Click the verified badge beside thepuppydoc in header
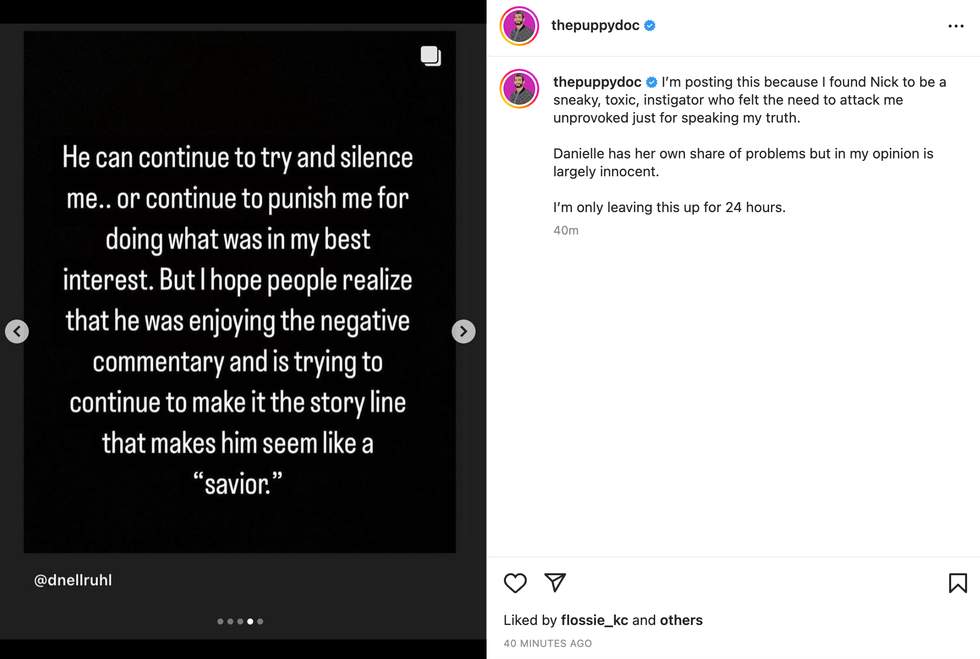980x659 pixels. pos(651,25)
